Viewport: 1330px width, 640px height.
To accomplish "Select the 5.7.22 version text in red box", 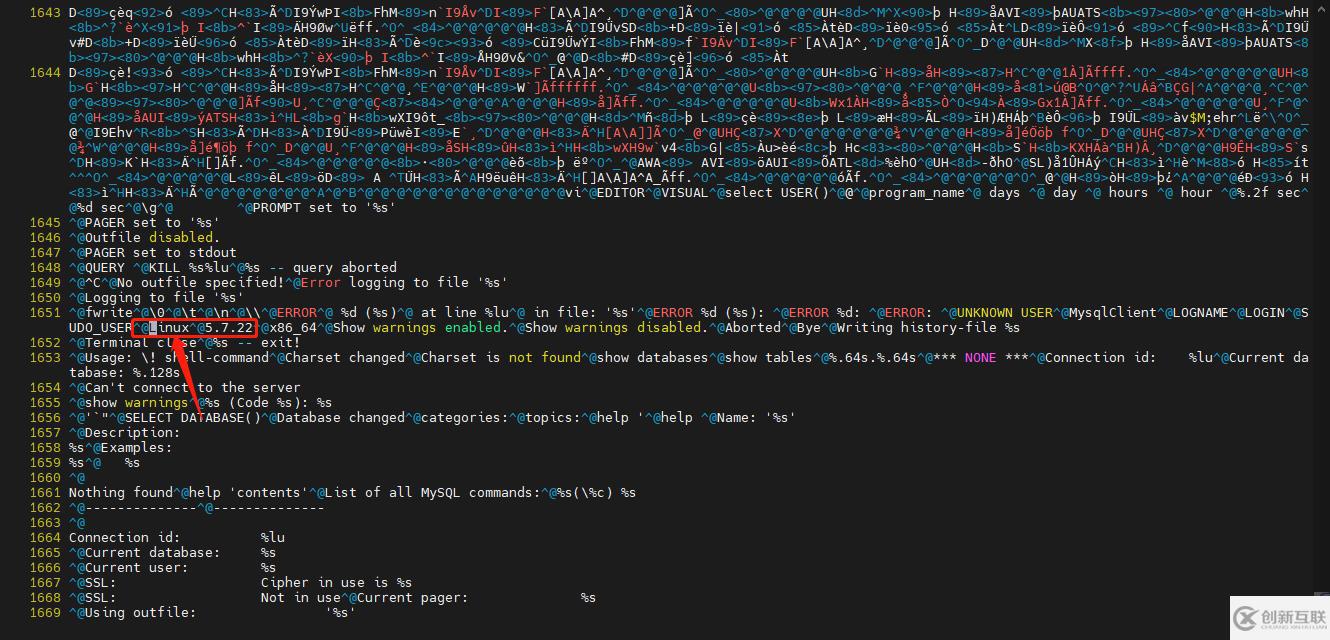I will click(x=229, y=328).
